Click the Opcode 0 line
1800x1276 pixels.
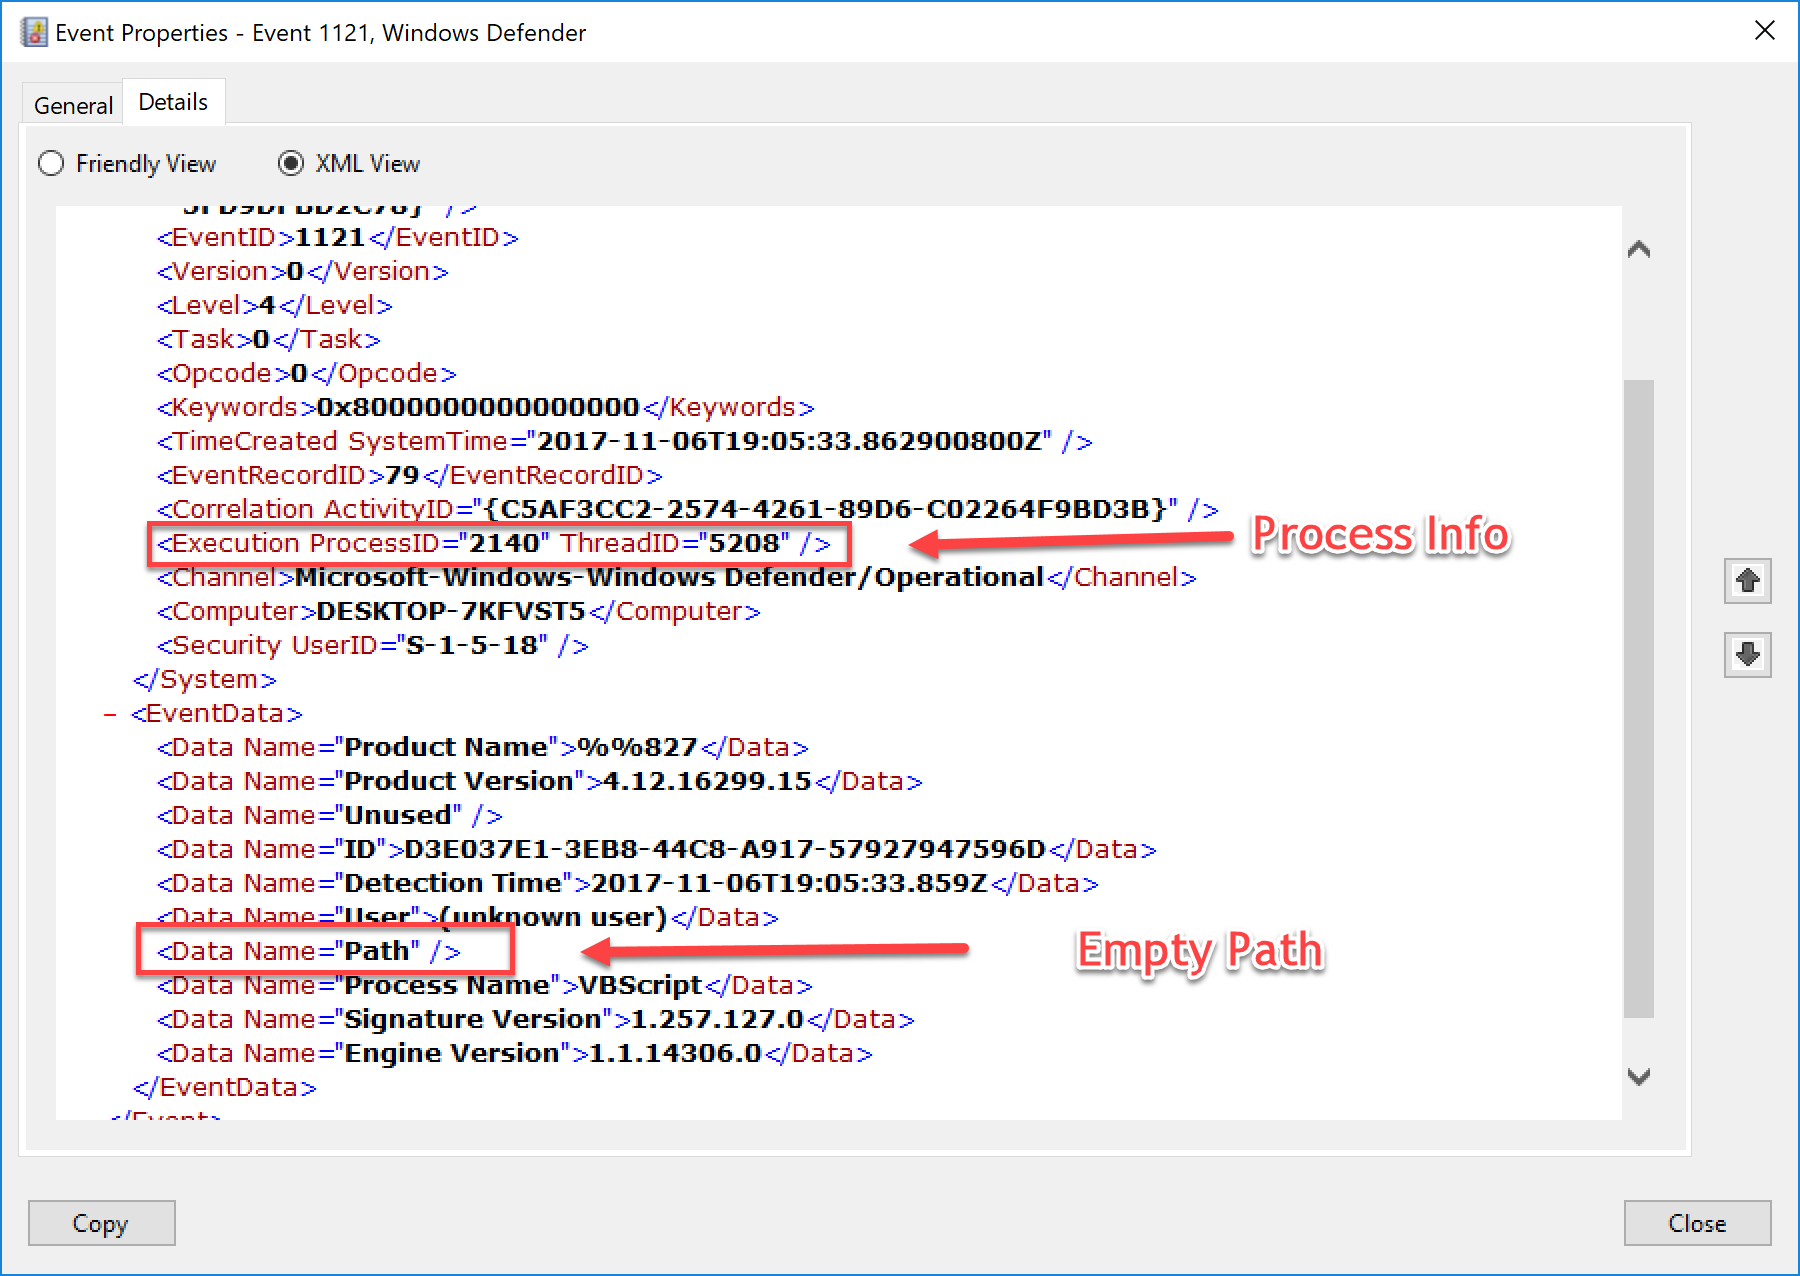307,374
